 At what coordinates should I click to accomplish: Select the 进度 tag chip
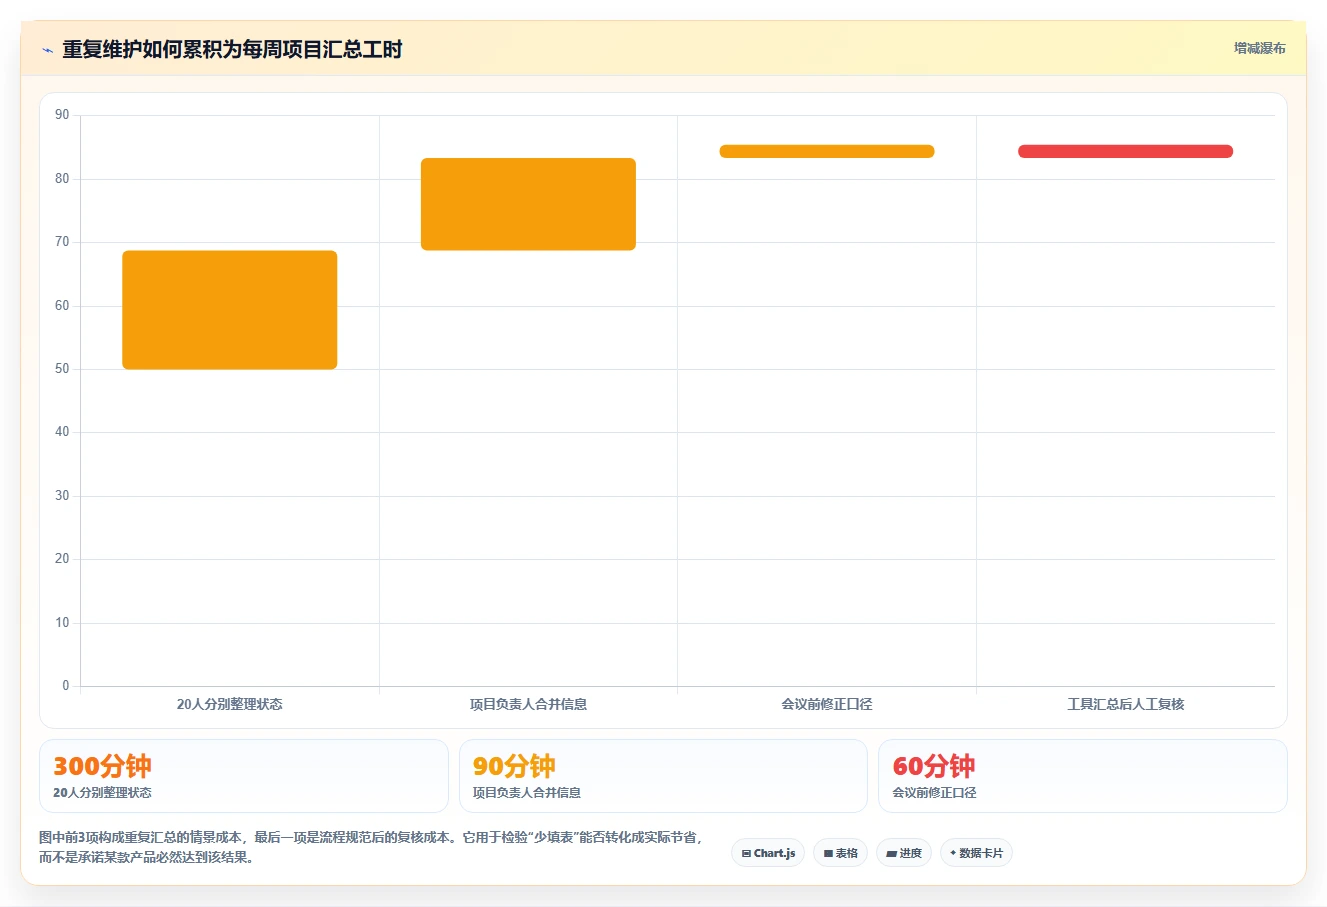(904, 853)
